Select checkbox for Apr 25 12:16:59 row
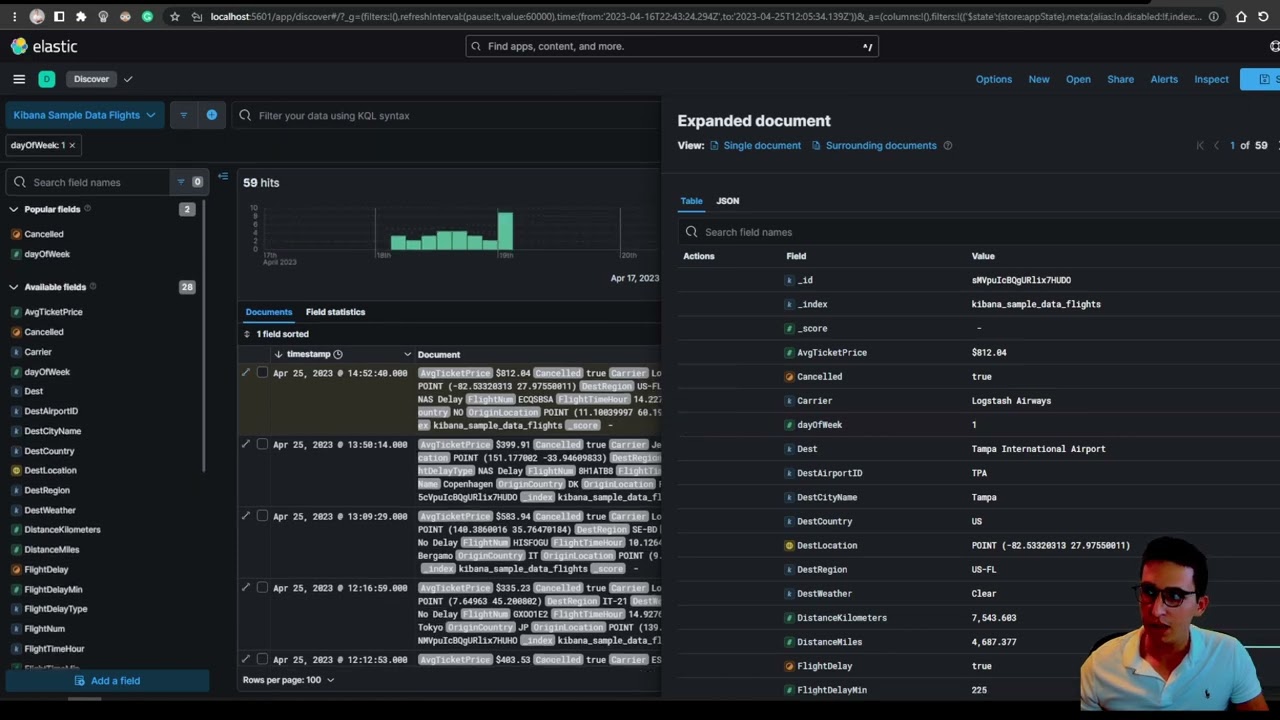Viewport: 1280px width, 720px height. click(x=262, y=588)
